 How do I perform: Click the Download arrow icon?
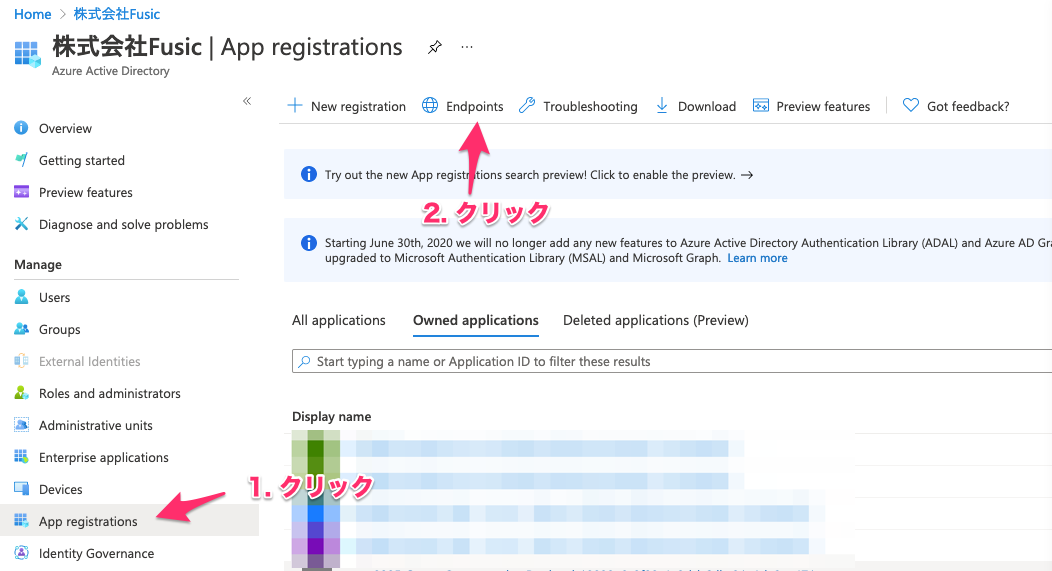[x=662, y=106]
